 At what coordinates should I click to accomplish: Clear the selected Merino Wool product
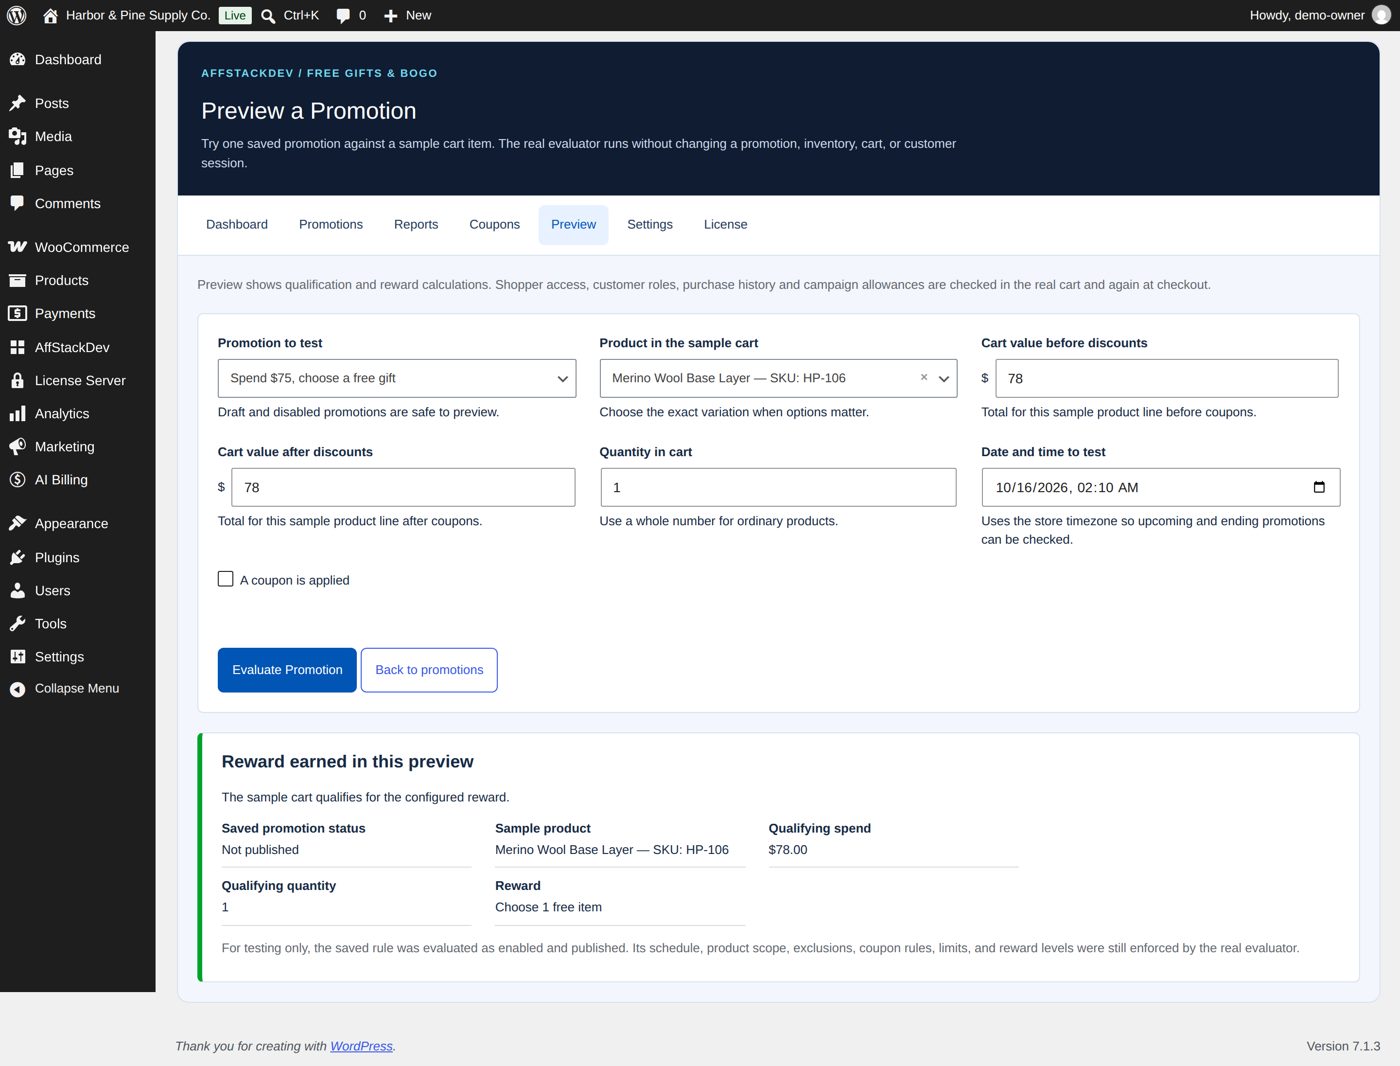tap(924, 377)
